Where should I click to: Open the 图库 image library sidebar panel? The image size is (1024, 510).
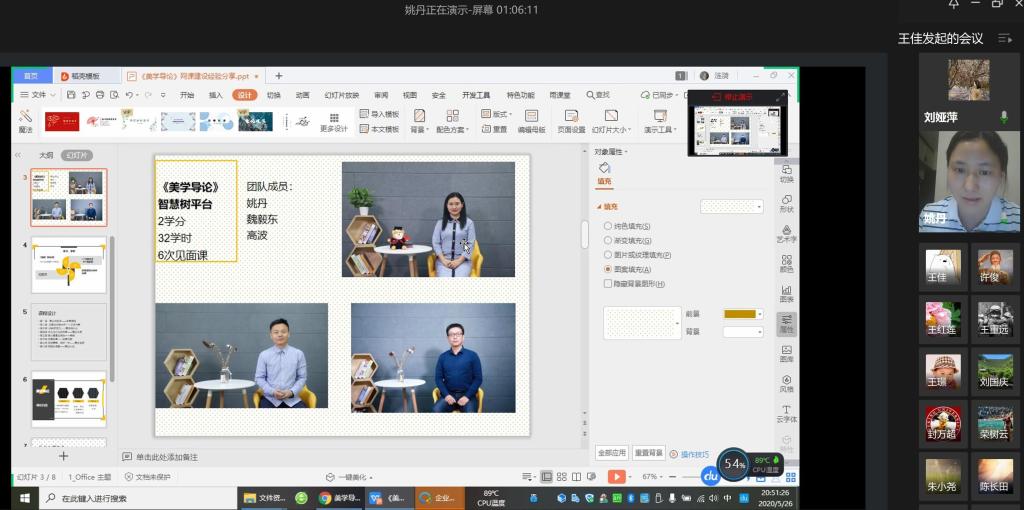[787, 352]
